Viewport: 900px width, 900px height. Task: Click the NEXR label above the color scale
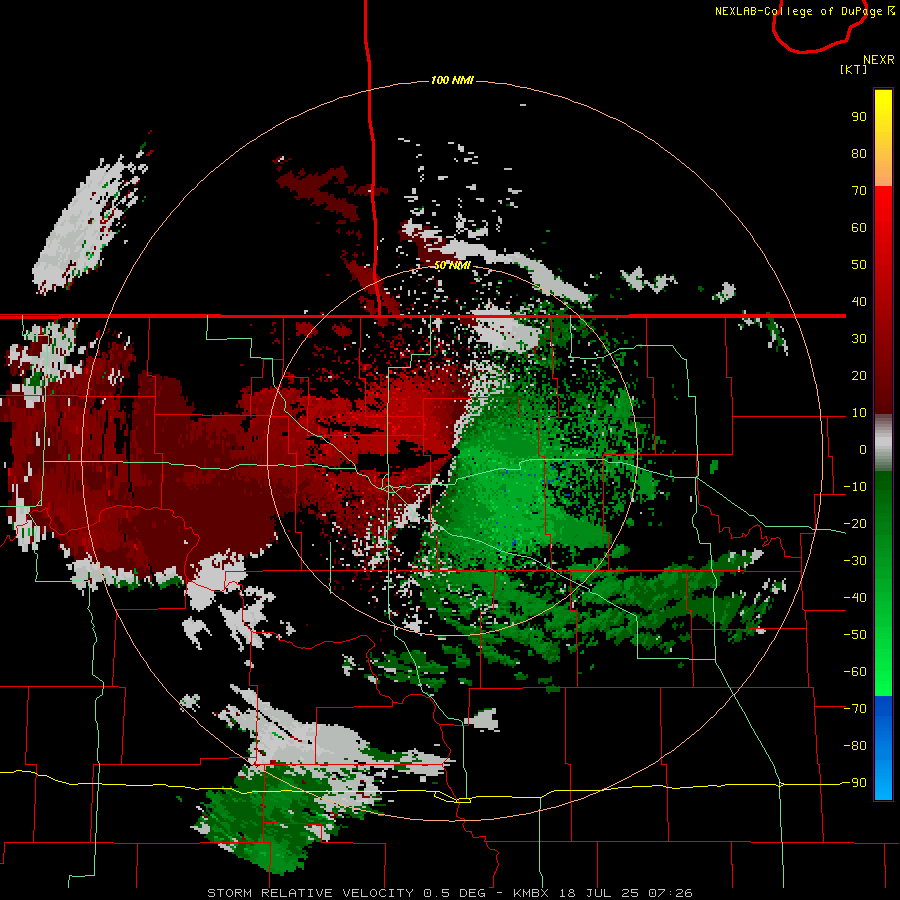tap(879, 60)
